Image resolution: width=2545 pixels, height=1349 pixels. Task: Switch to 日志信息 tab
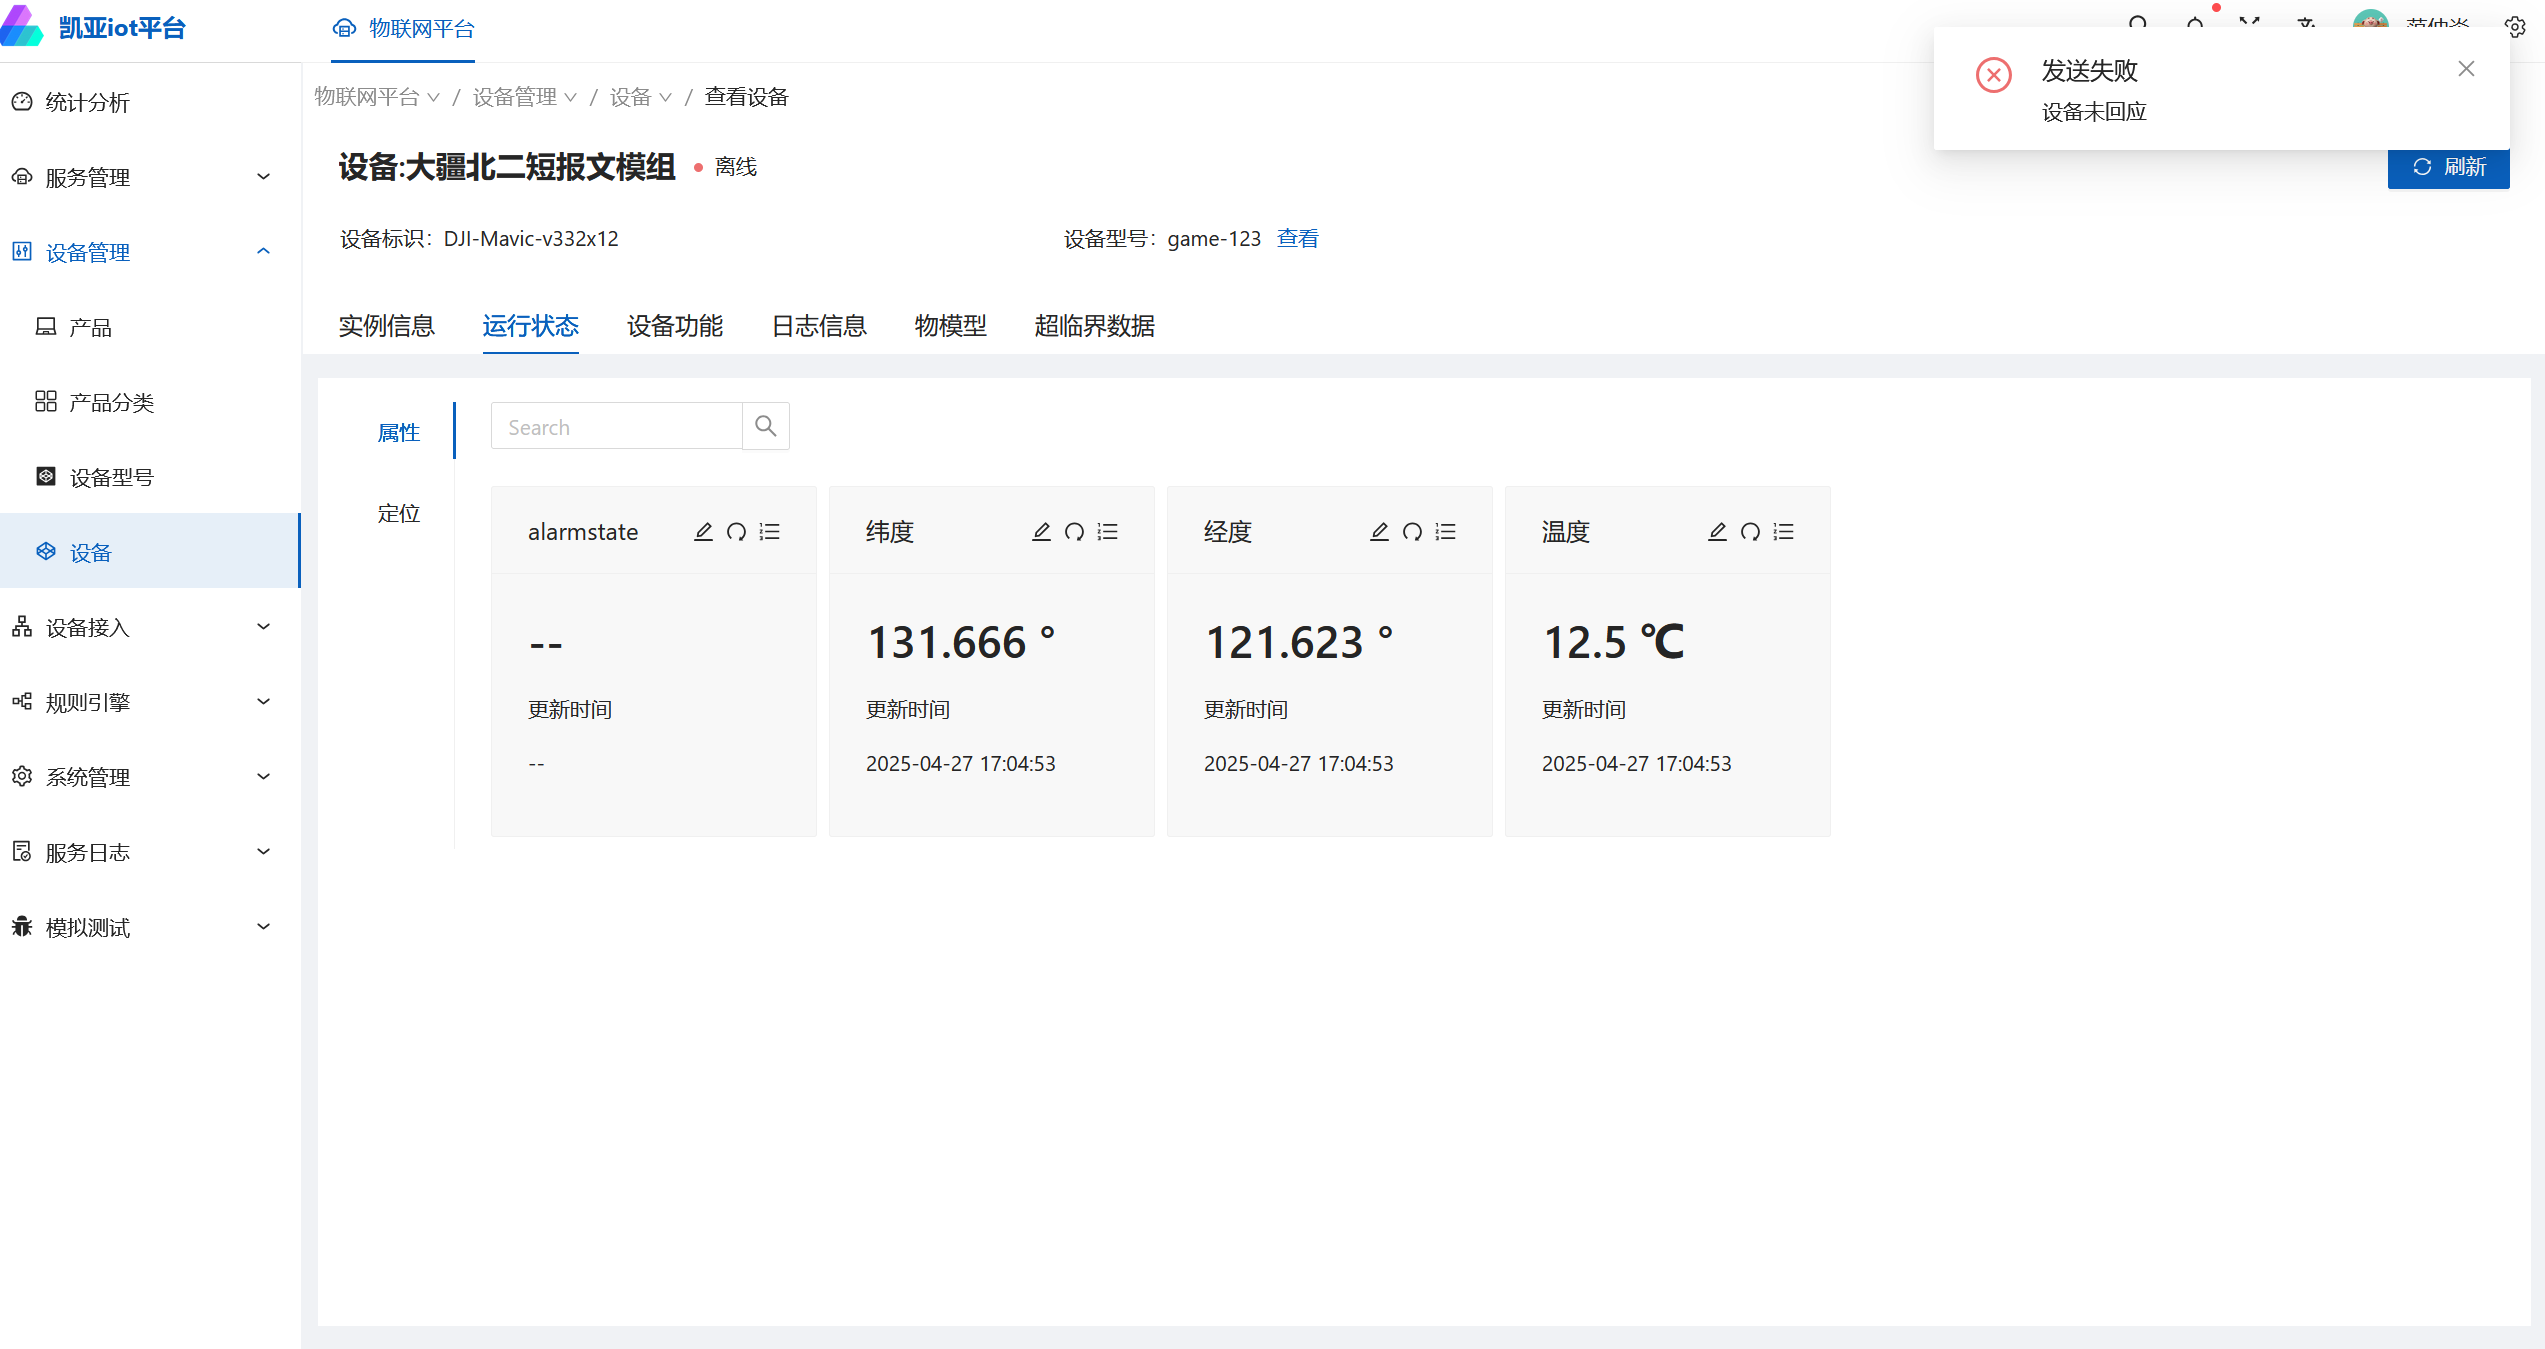(818, 326)
